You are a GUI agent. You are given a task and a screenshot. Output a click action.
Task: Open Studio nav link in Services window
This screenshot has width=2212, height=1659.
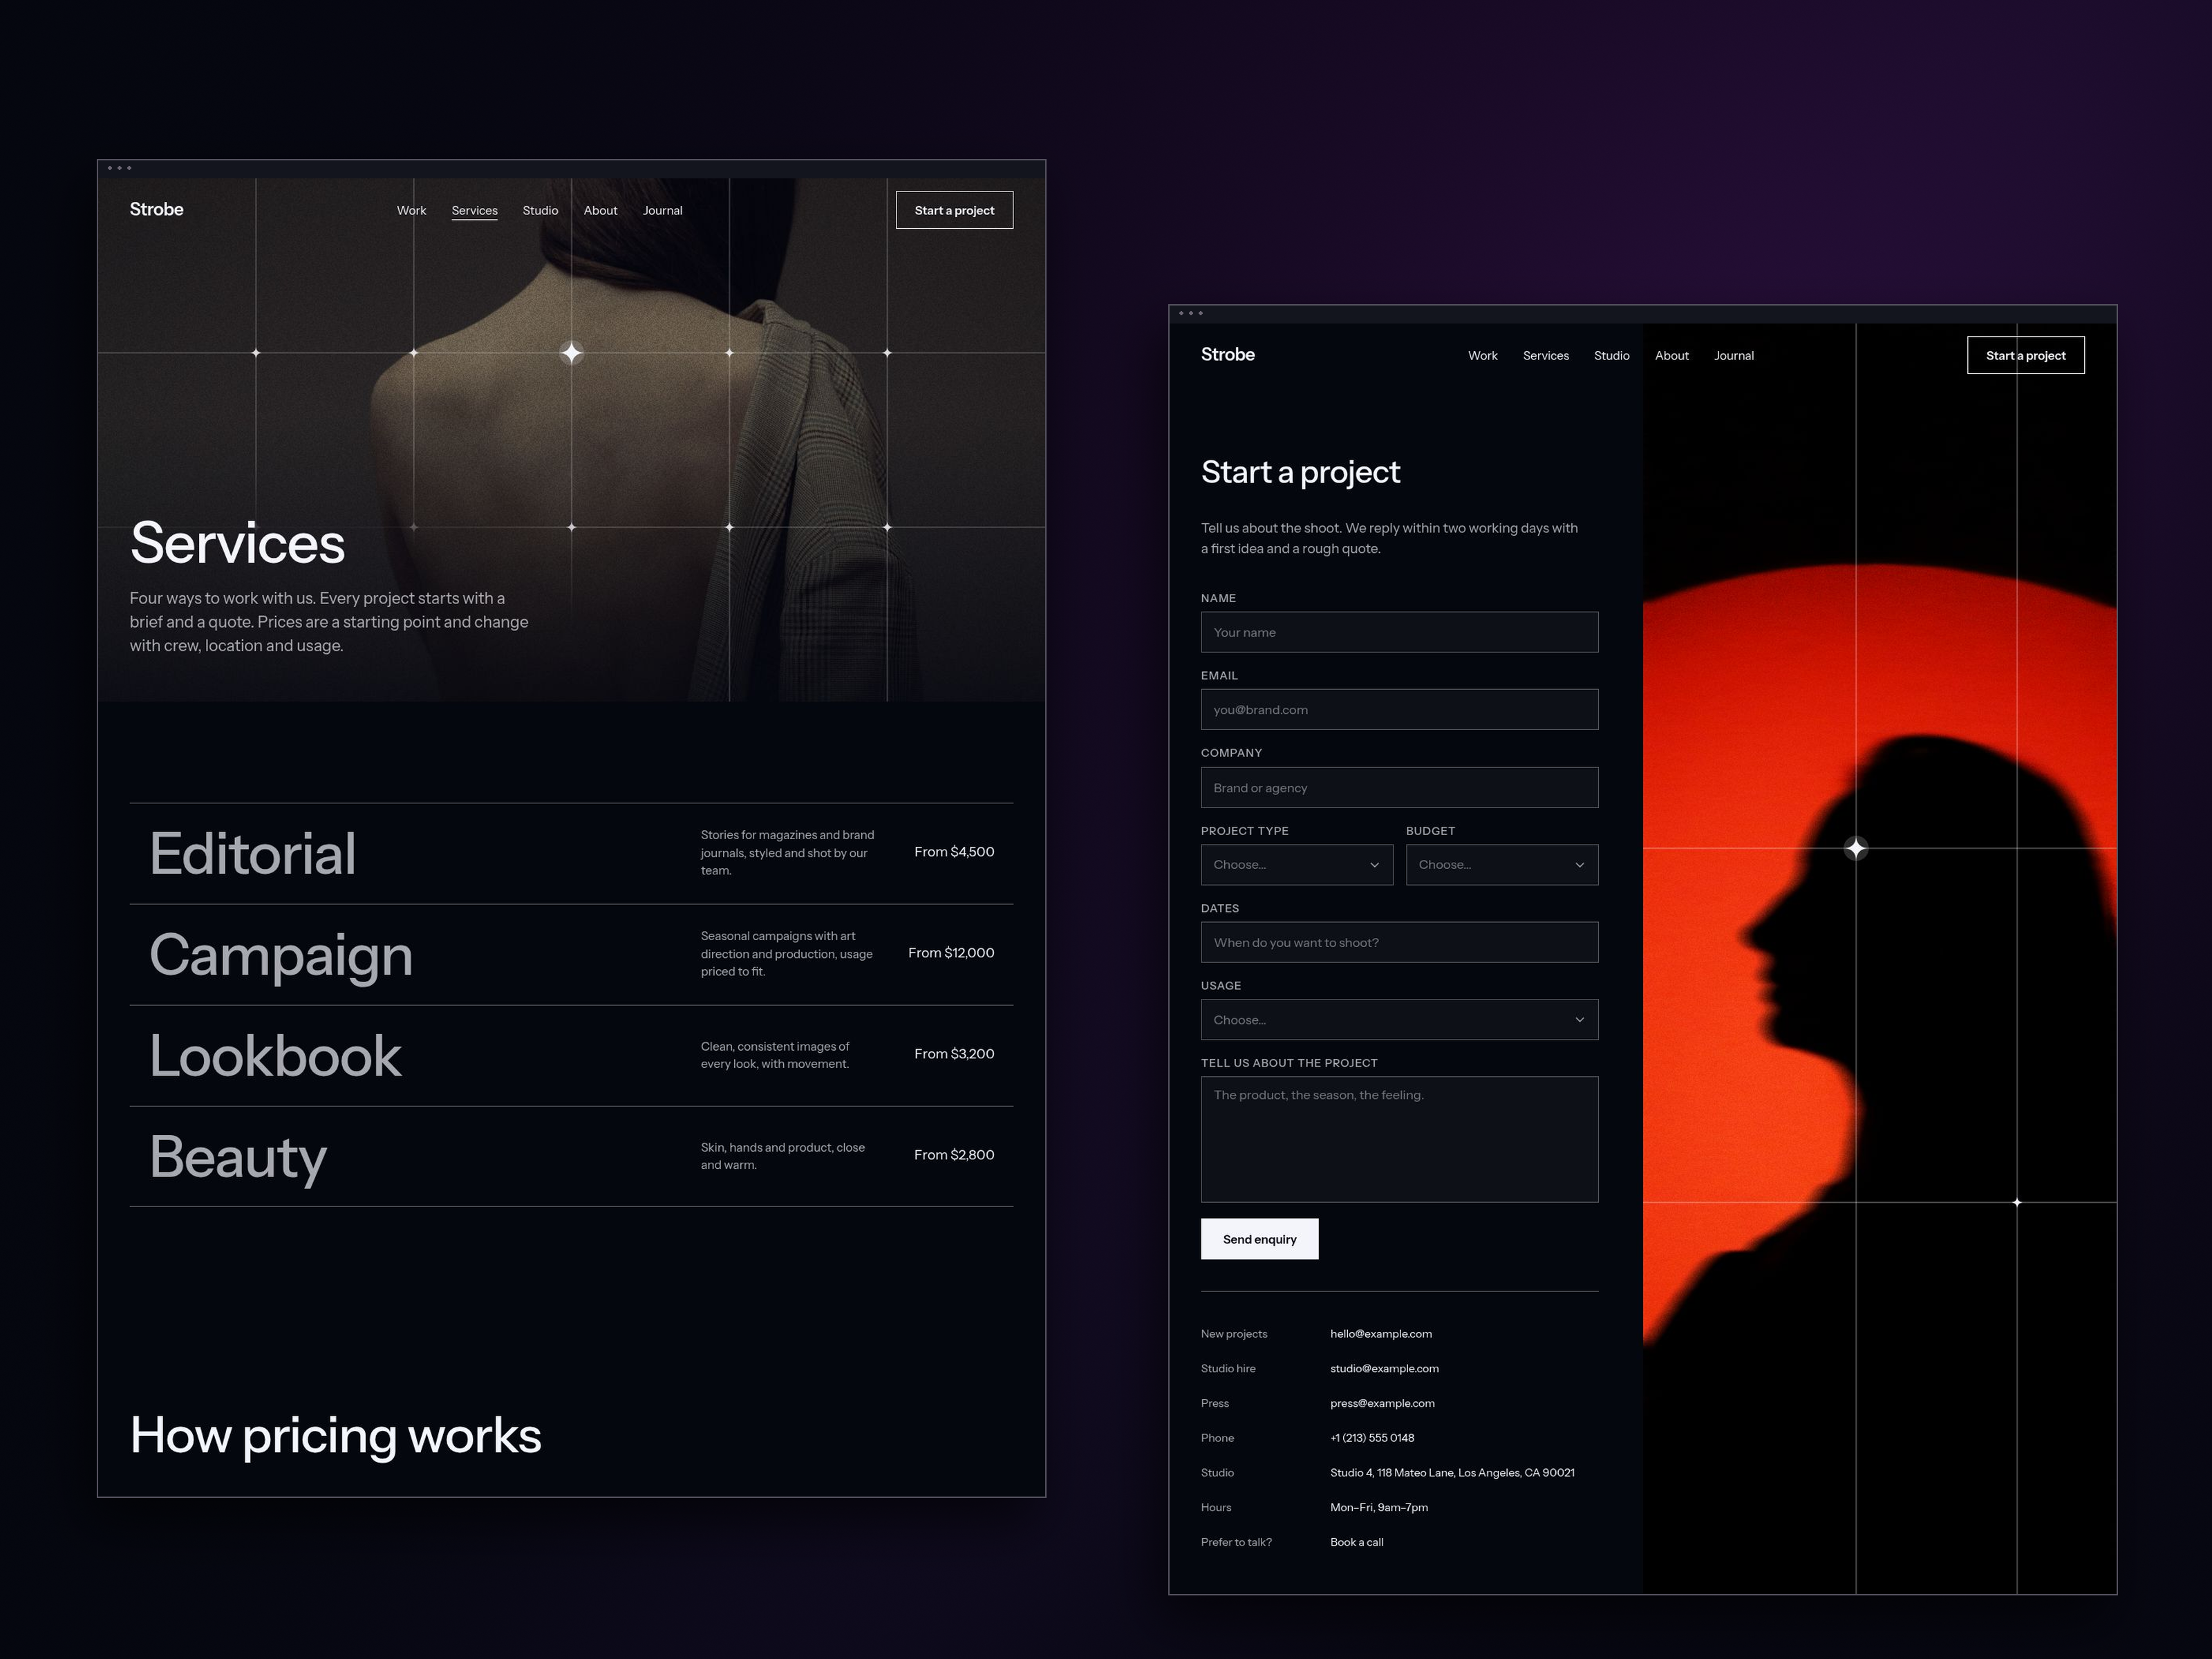(x=540, y=210)
